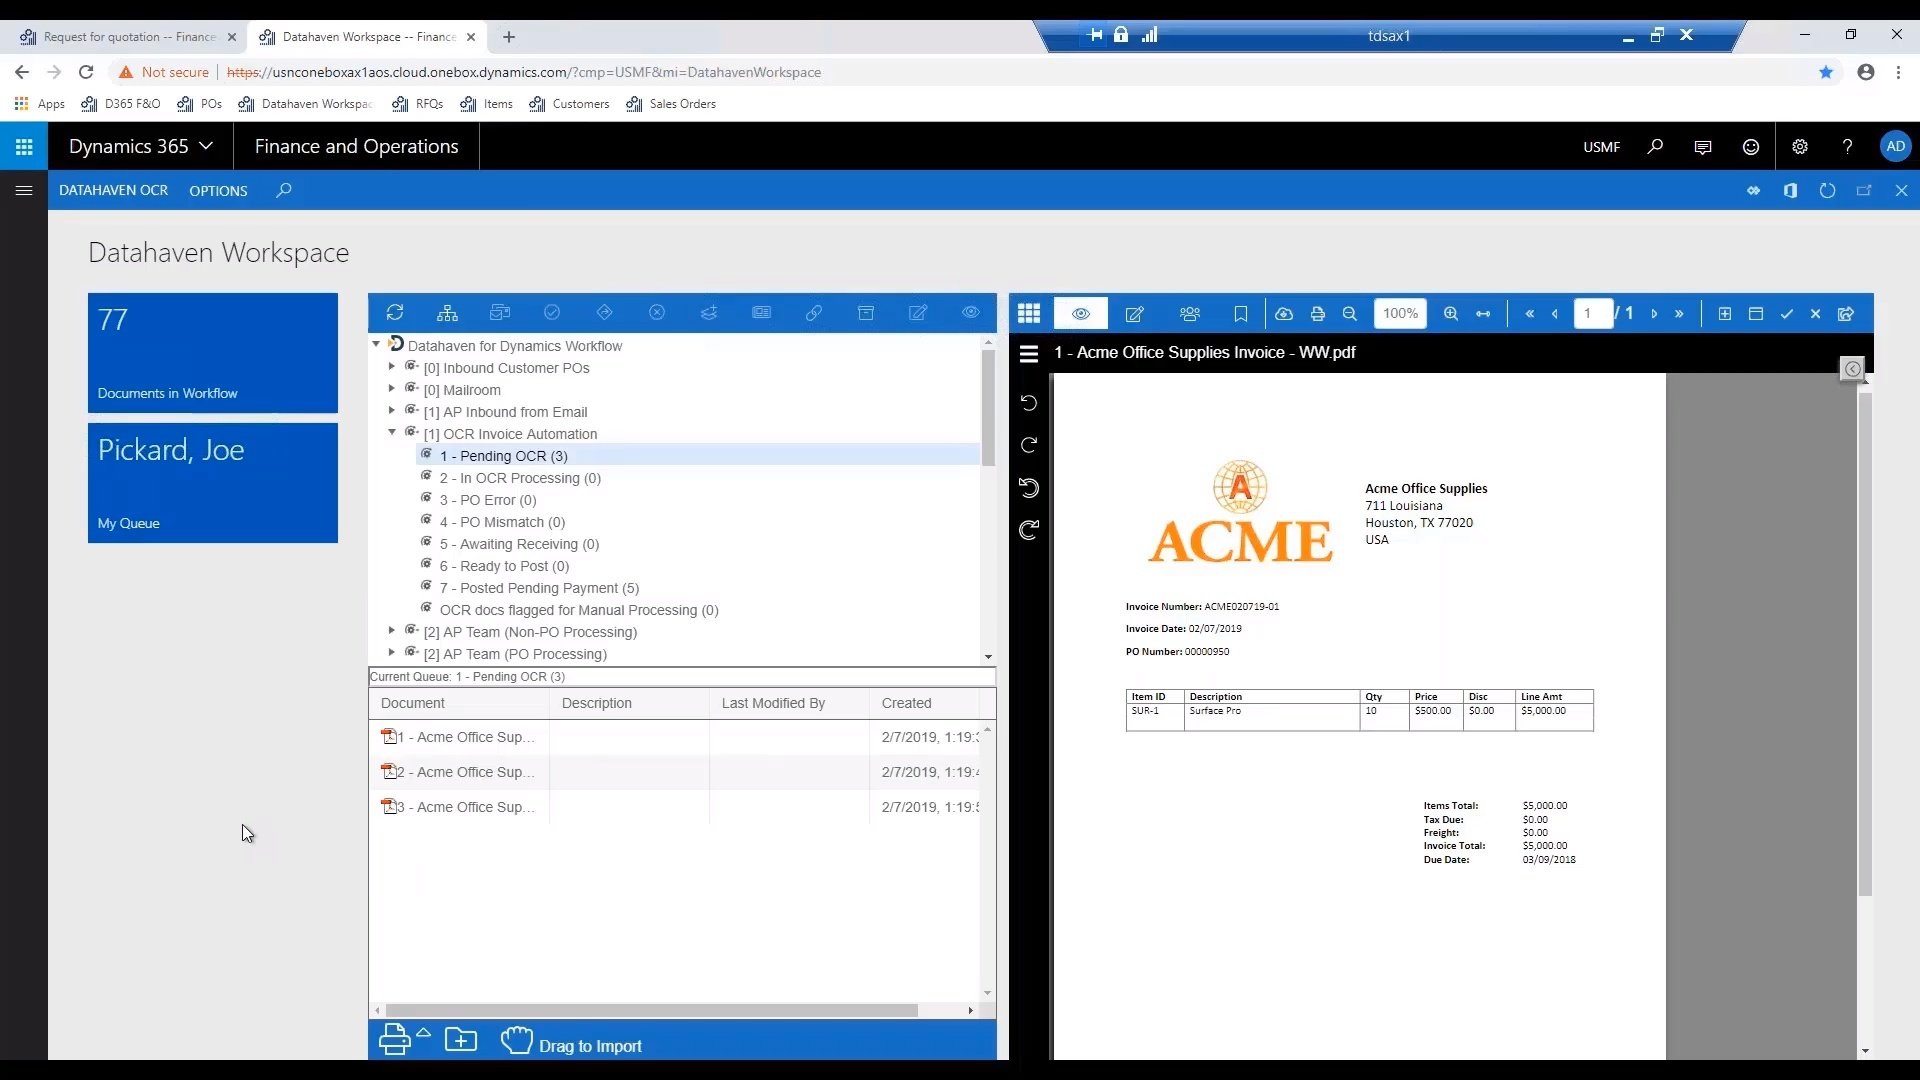Image resolution: width=1920 pixels, height=1080 pixels.
Task: Switch to the Request for quotation browser tab
Action: pyautogui.click(x=120, y=37)
